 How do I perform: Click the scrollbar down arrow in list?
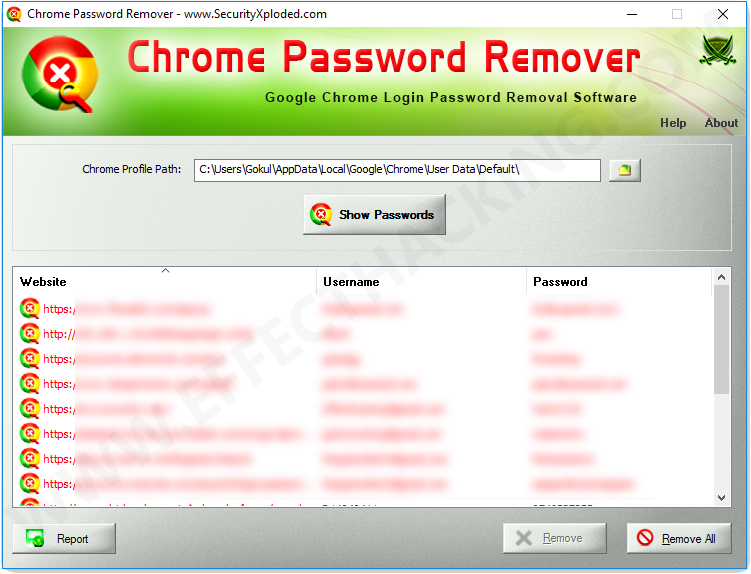721,498
